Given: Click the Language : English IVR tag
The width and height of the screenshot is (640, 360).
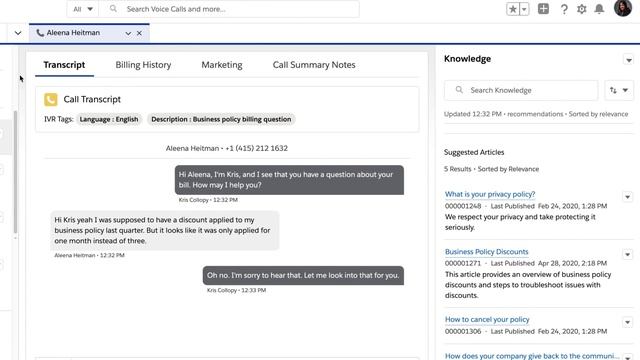Looking at the screenshot, I should click(x=109, y=119).
